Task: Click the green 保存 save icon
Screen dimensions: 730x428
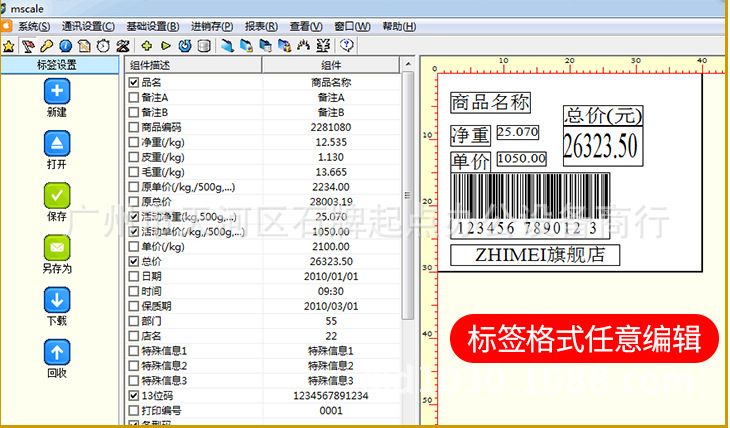Action: pyautogui.click(x=57, y=196)
